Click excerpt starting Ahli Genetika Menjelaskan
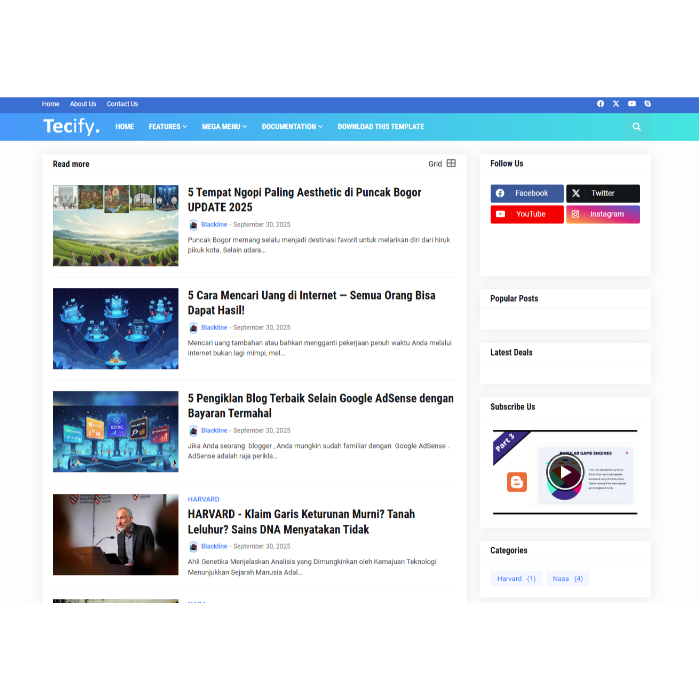 (x=312, y=567)
